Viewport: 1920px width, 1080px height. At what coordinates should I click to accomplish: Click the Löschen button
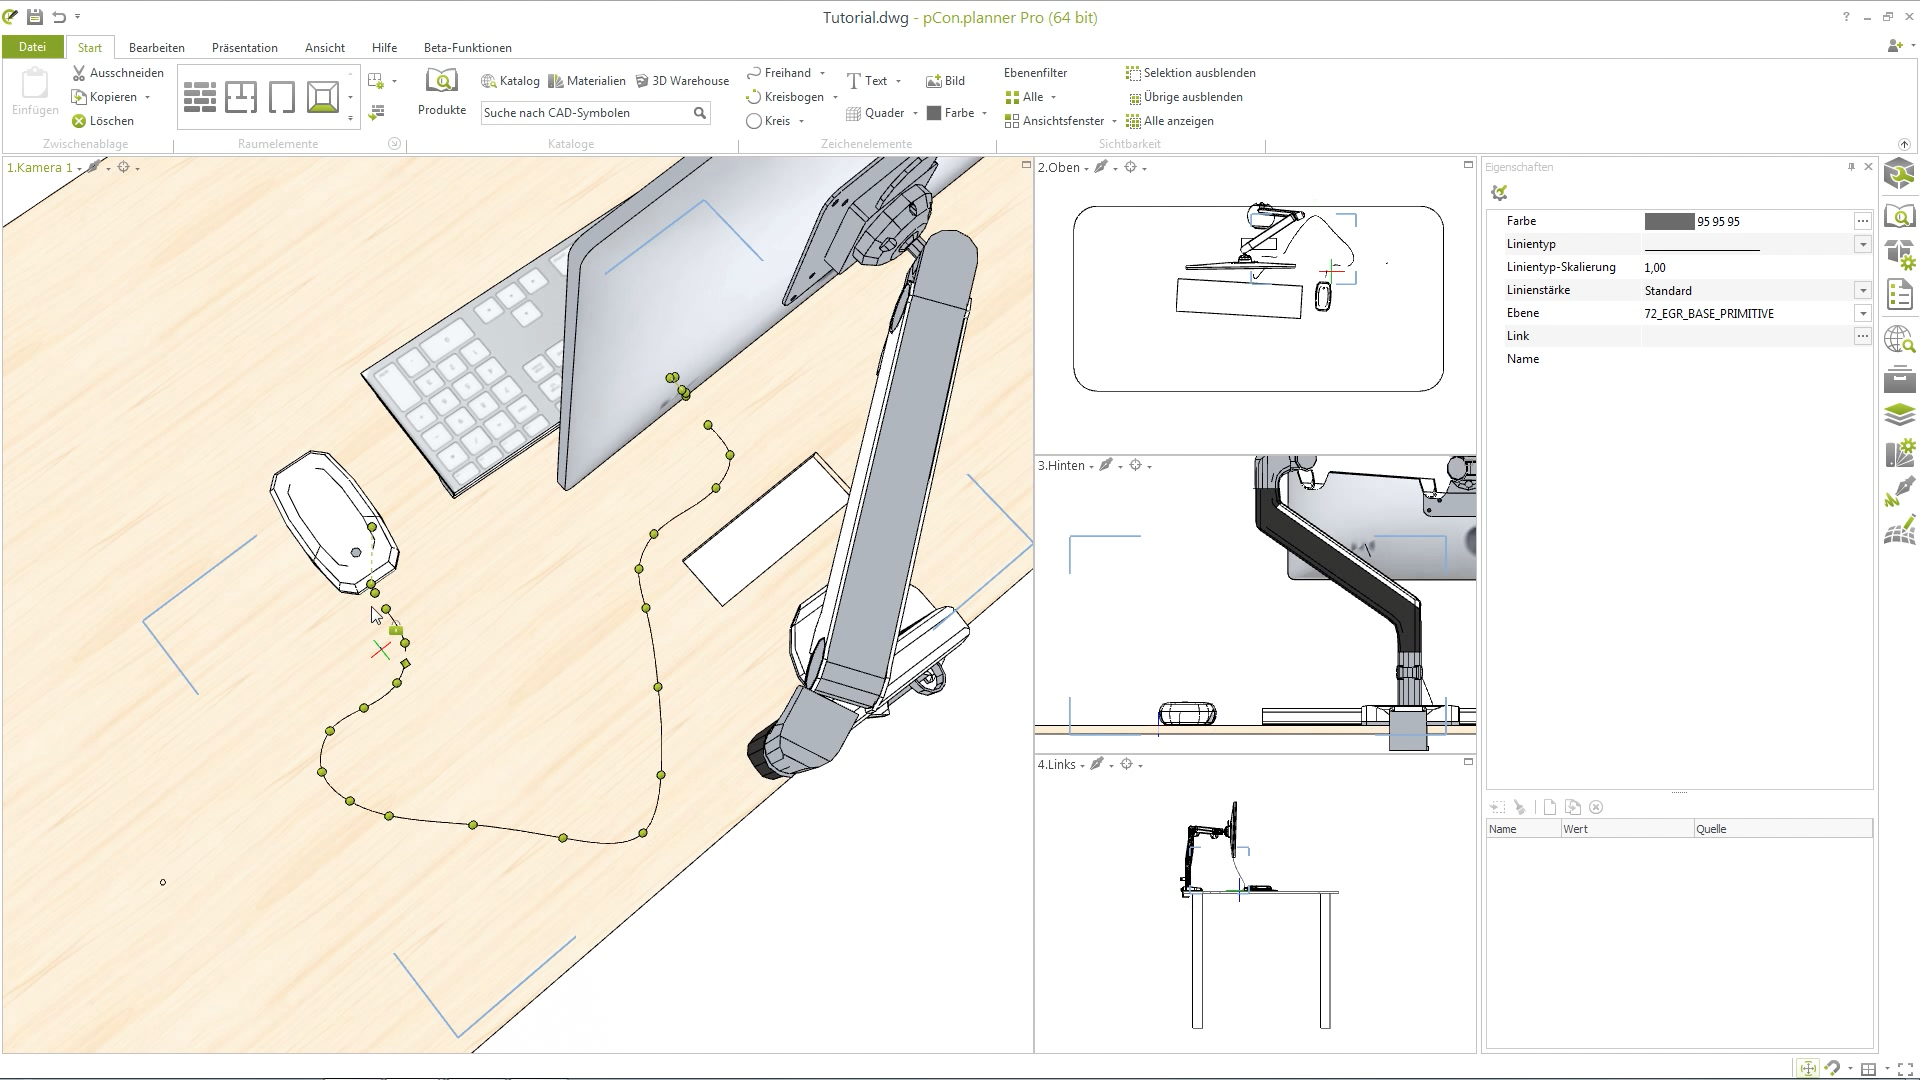point(102,121)
